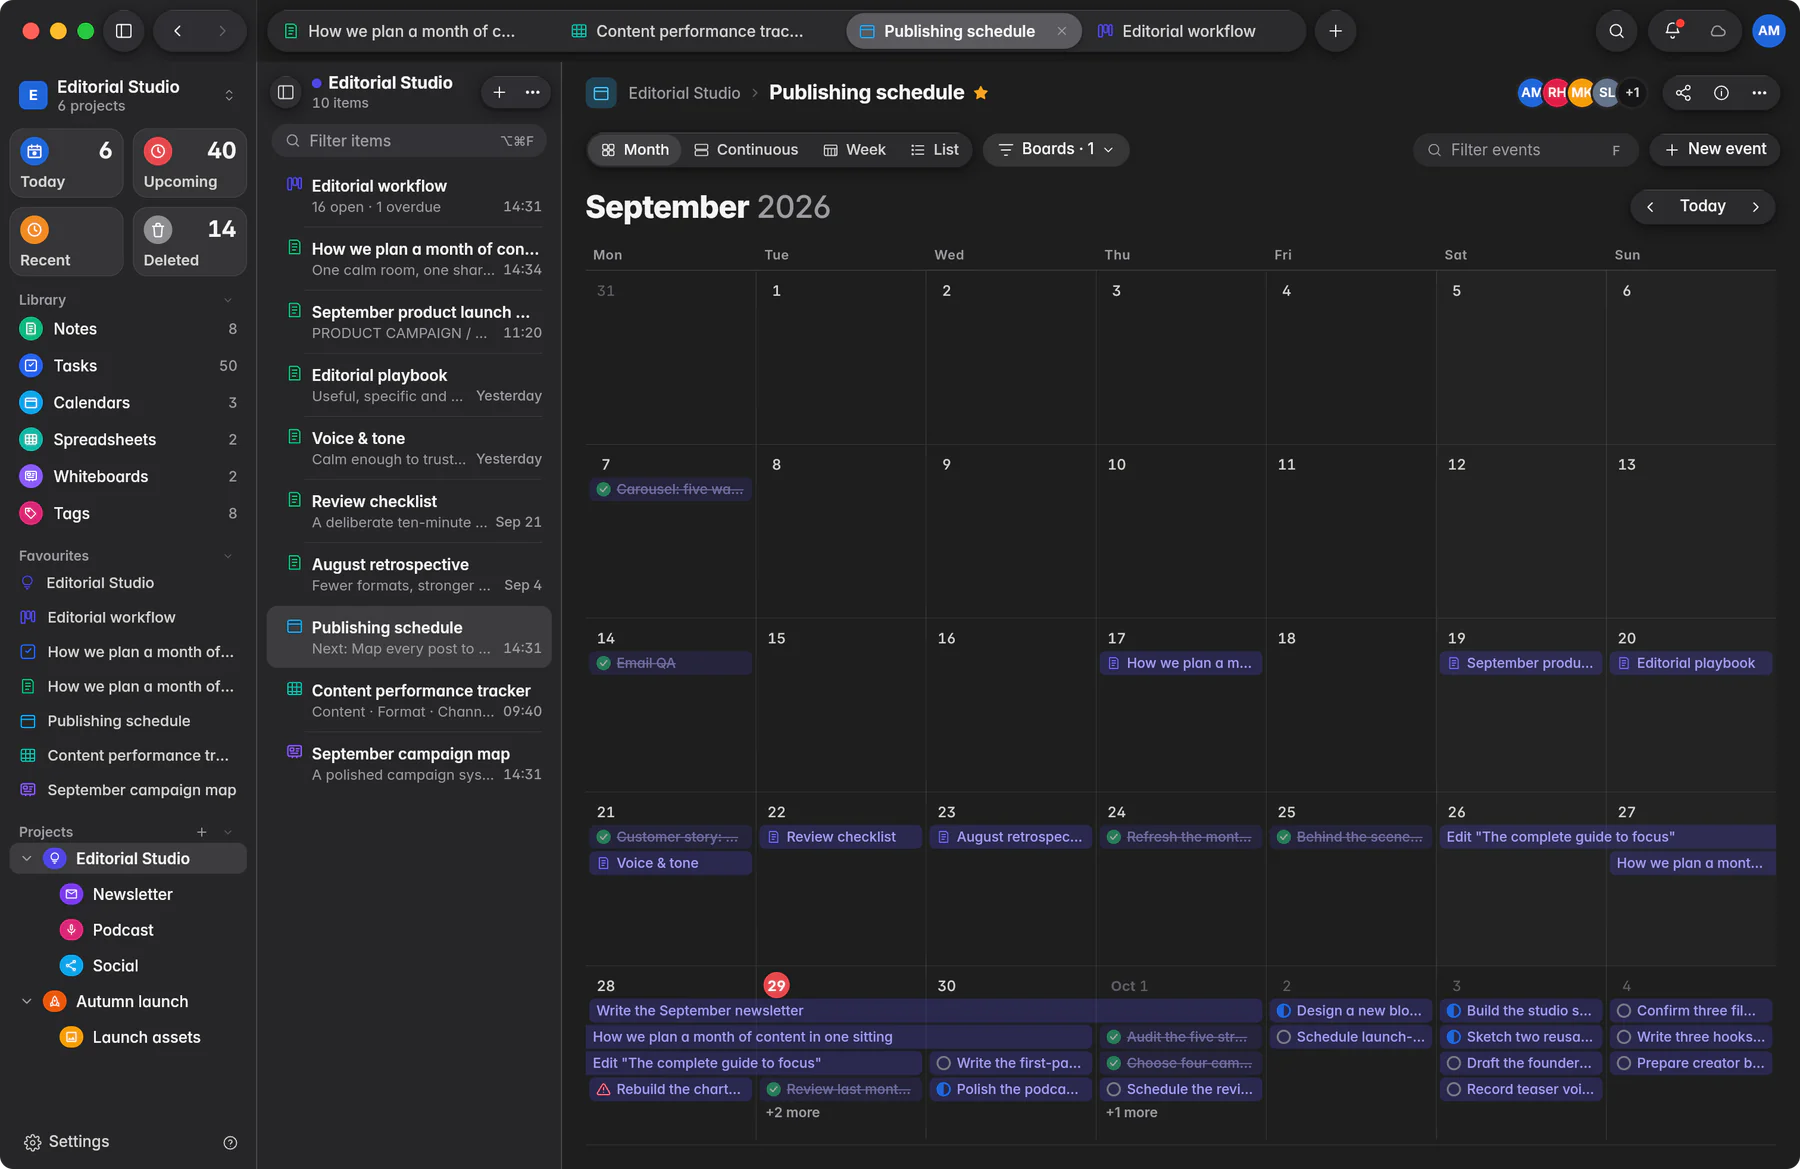Viewport: 1800px width, 1169px height.
Task: Add a project with Projects plus icon
Action: click(x=202, y=832)
